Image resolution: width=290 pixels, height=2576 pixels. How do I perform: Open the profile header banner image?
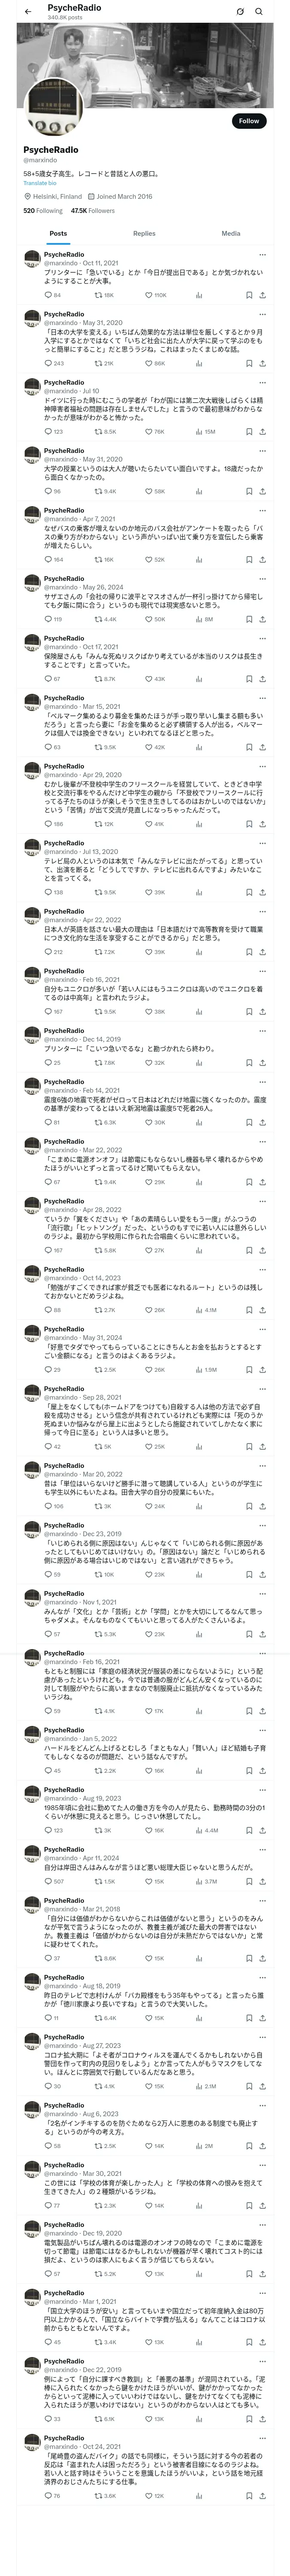pyautogui.click(x=145, y=64)
